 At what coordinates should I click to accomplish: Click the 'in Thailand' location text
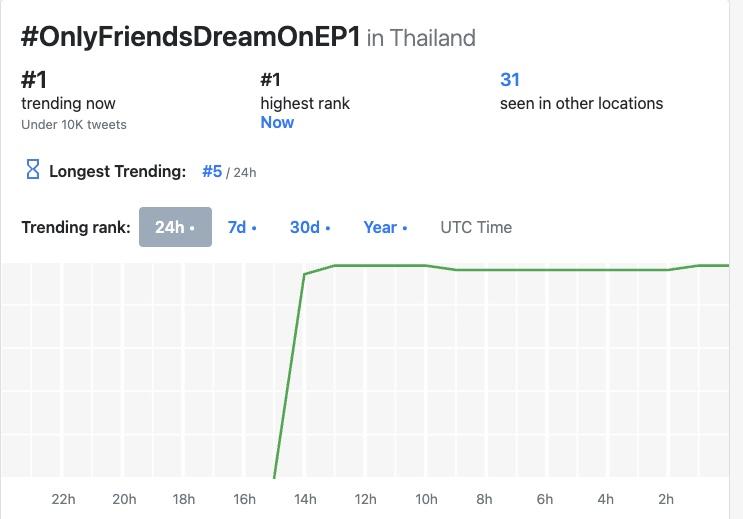point(421,38)
